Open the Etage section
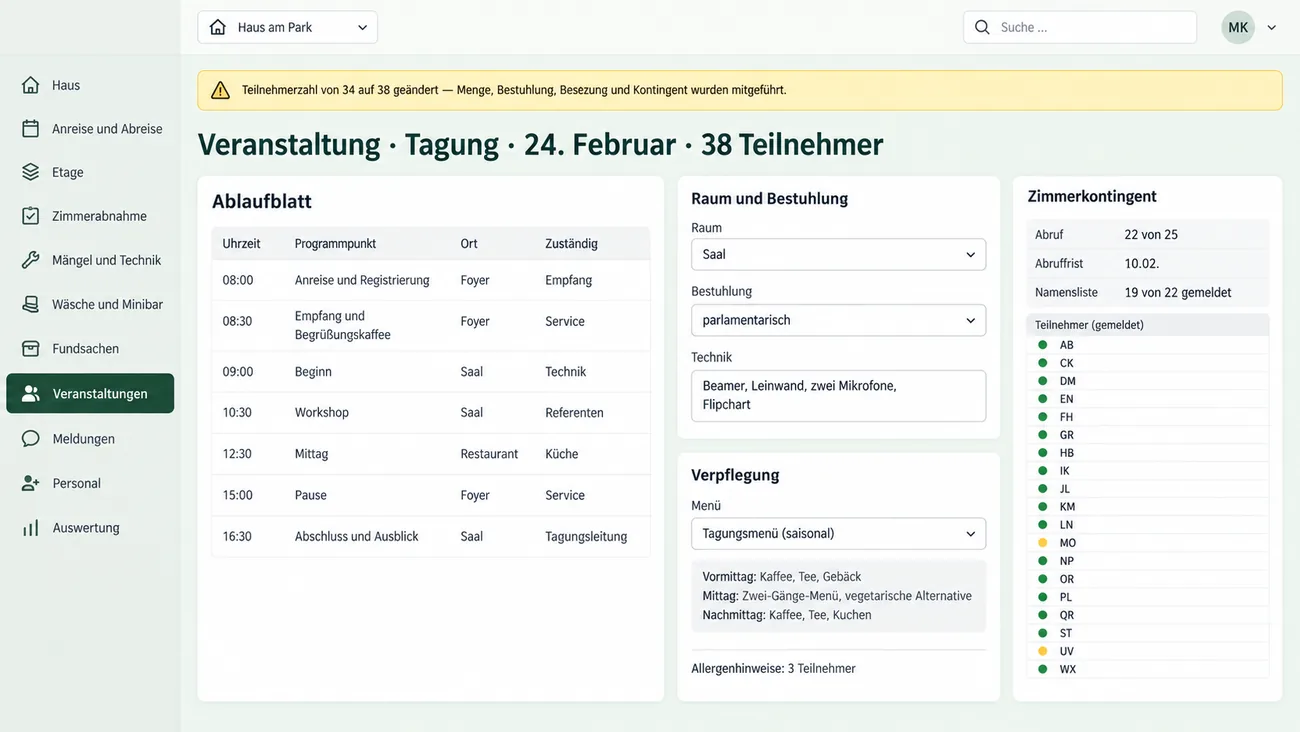The image size is (1300, 732). [x=90, y=172]
